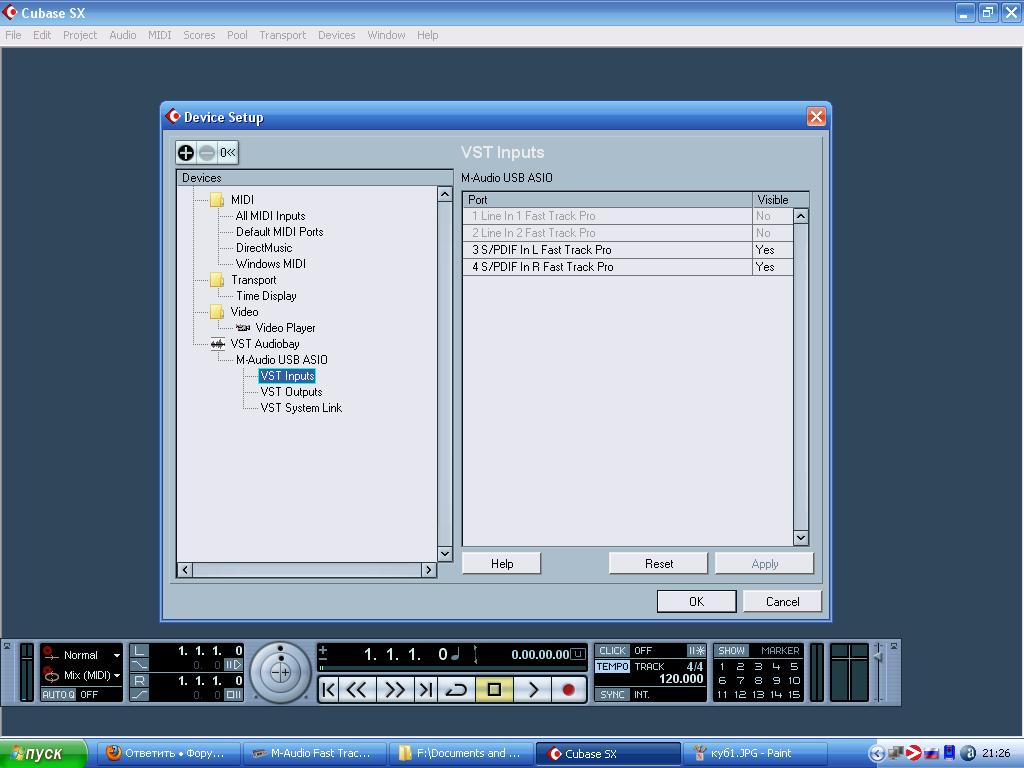Open the Transport menu
Viewport: 1024px width, 768px height.
tap(282, 35)
